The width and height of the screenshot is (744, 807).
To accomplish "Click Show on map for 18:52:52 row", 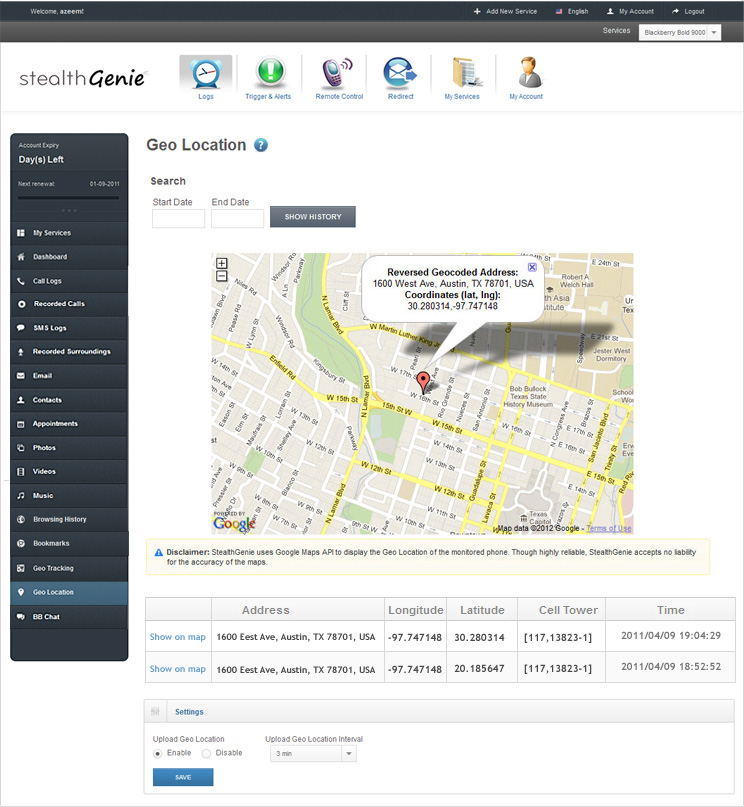I will pyautogui.click(x=178, y=669).
